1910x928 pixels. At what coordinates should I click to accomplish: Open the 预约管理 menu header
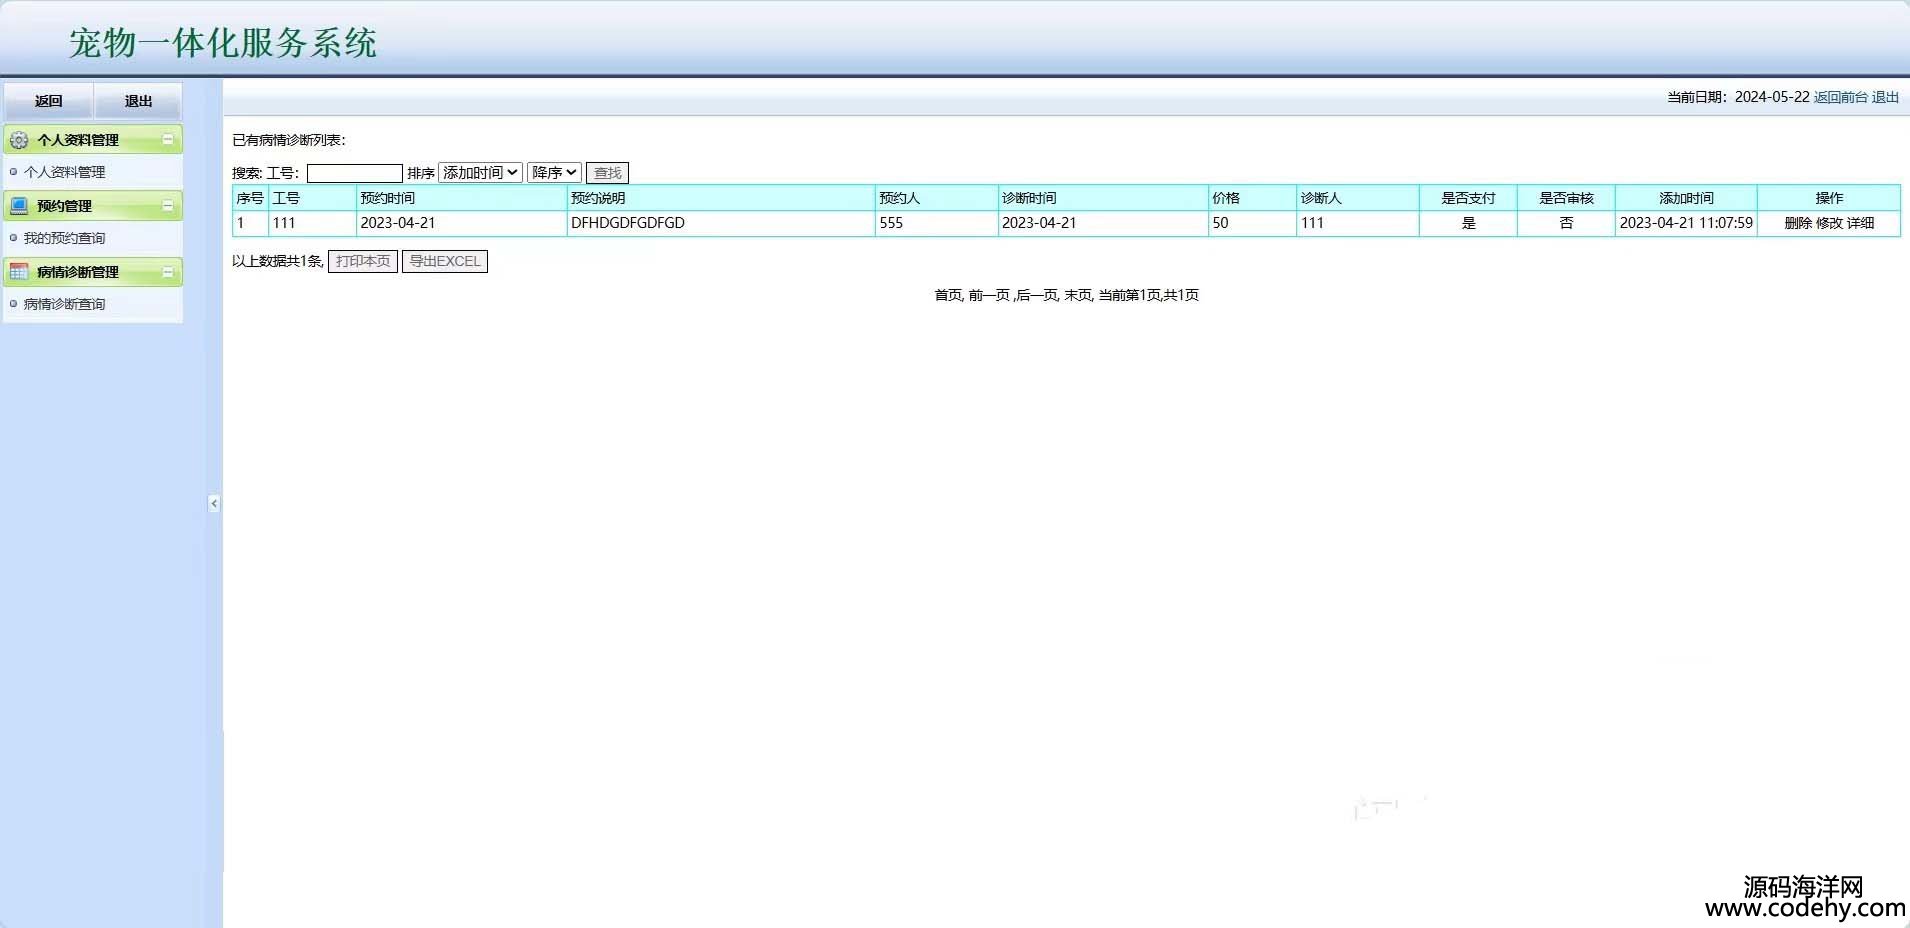click(x=93, y=206)
